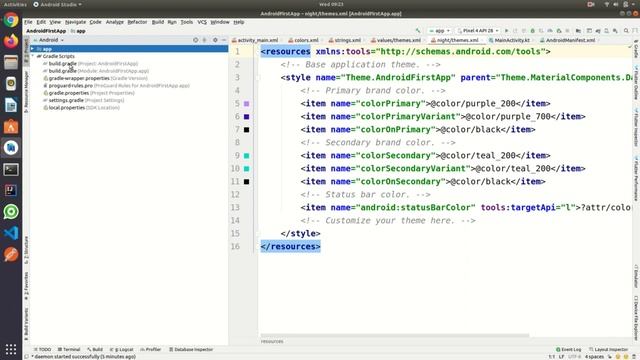The height and width of the screenshot is (360, 640).
Task: Open Rhythmbox from the dock
Action: click(11, 84)
